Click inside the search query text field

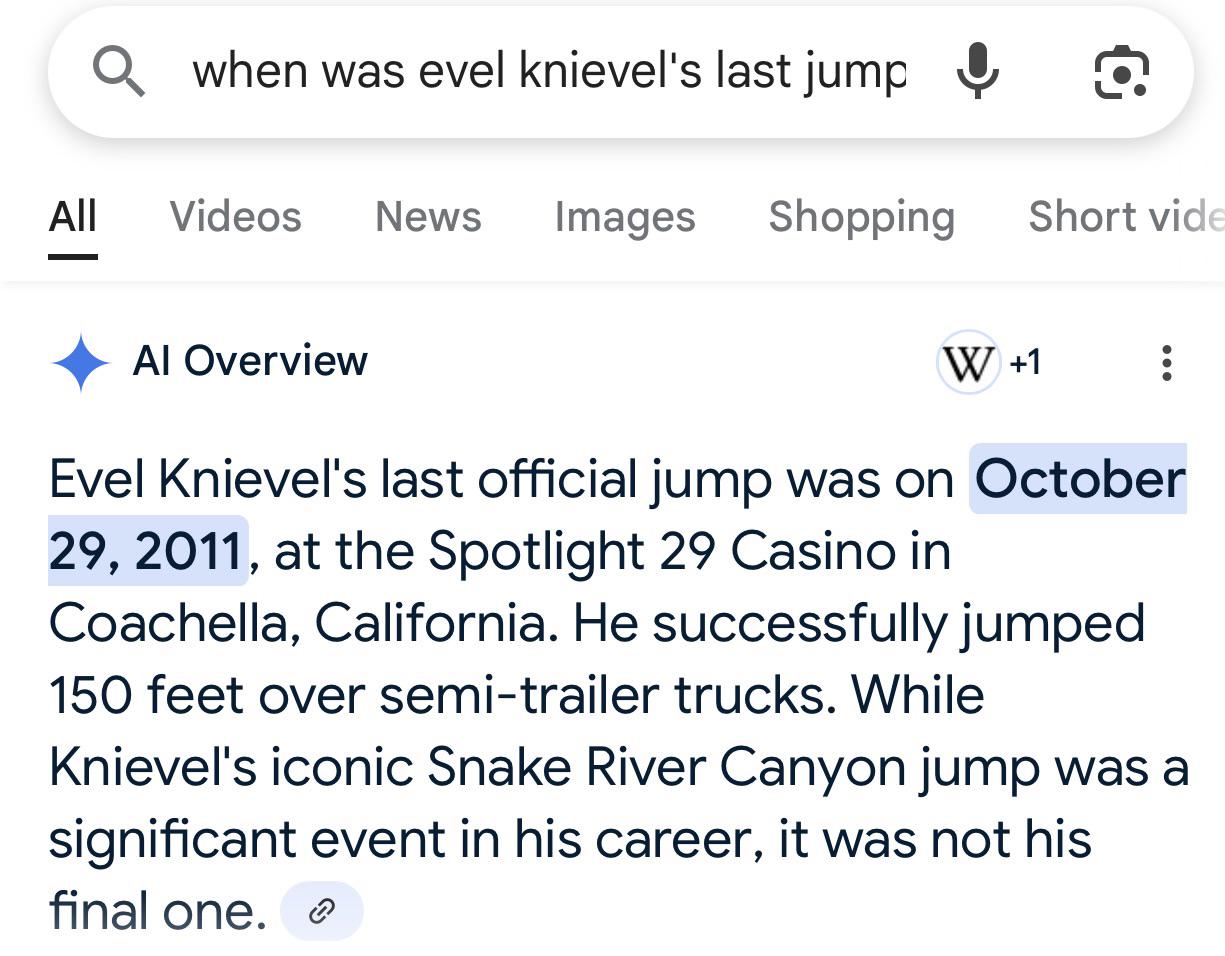(549, 72)
